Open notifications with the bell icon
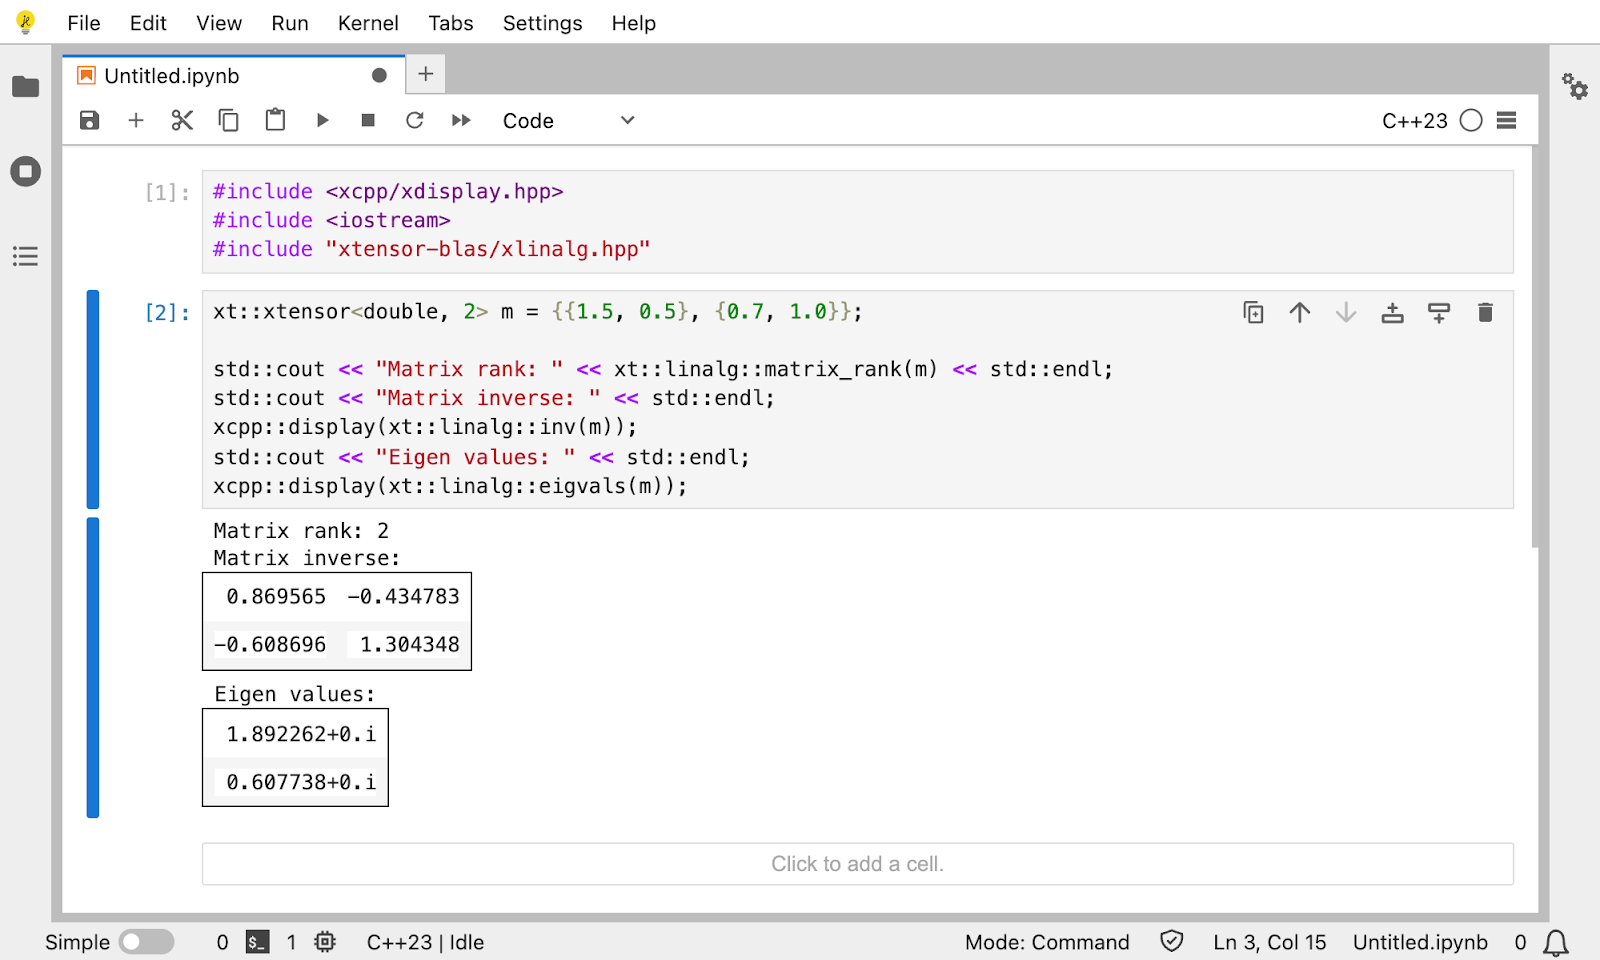The width and height of the screenshot is (1600, 960). (1556, 942)
